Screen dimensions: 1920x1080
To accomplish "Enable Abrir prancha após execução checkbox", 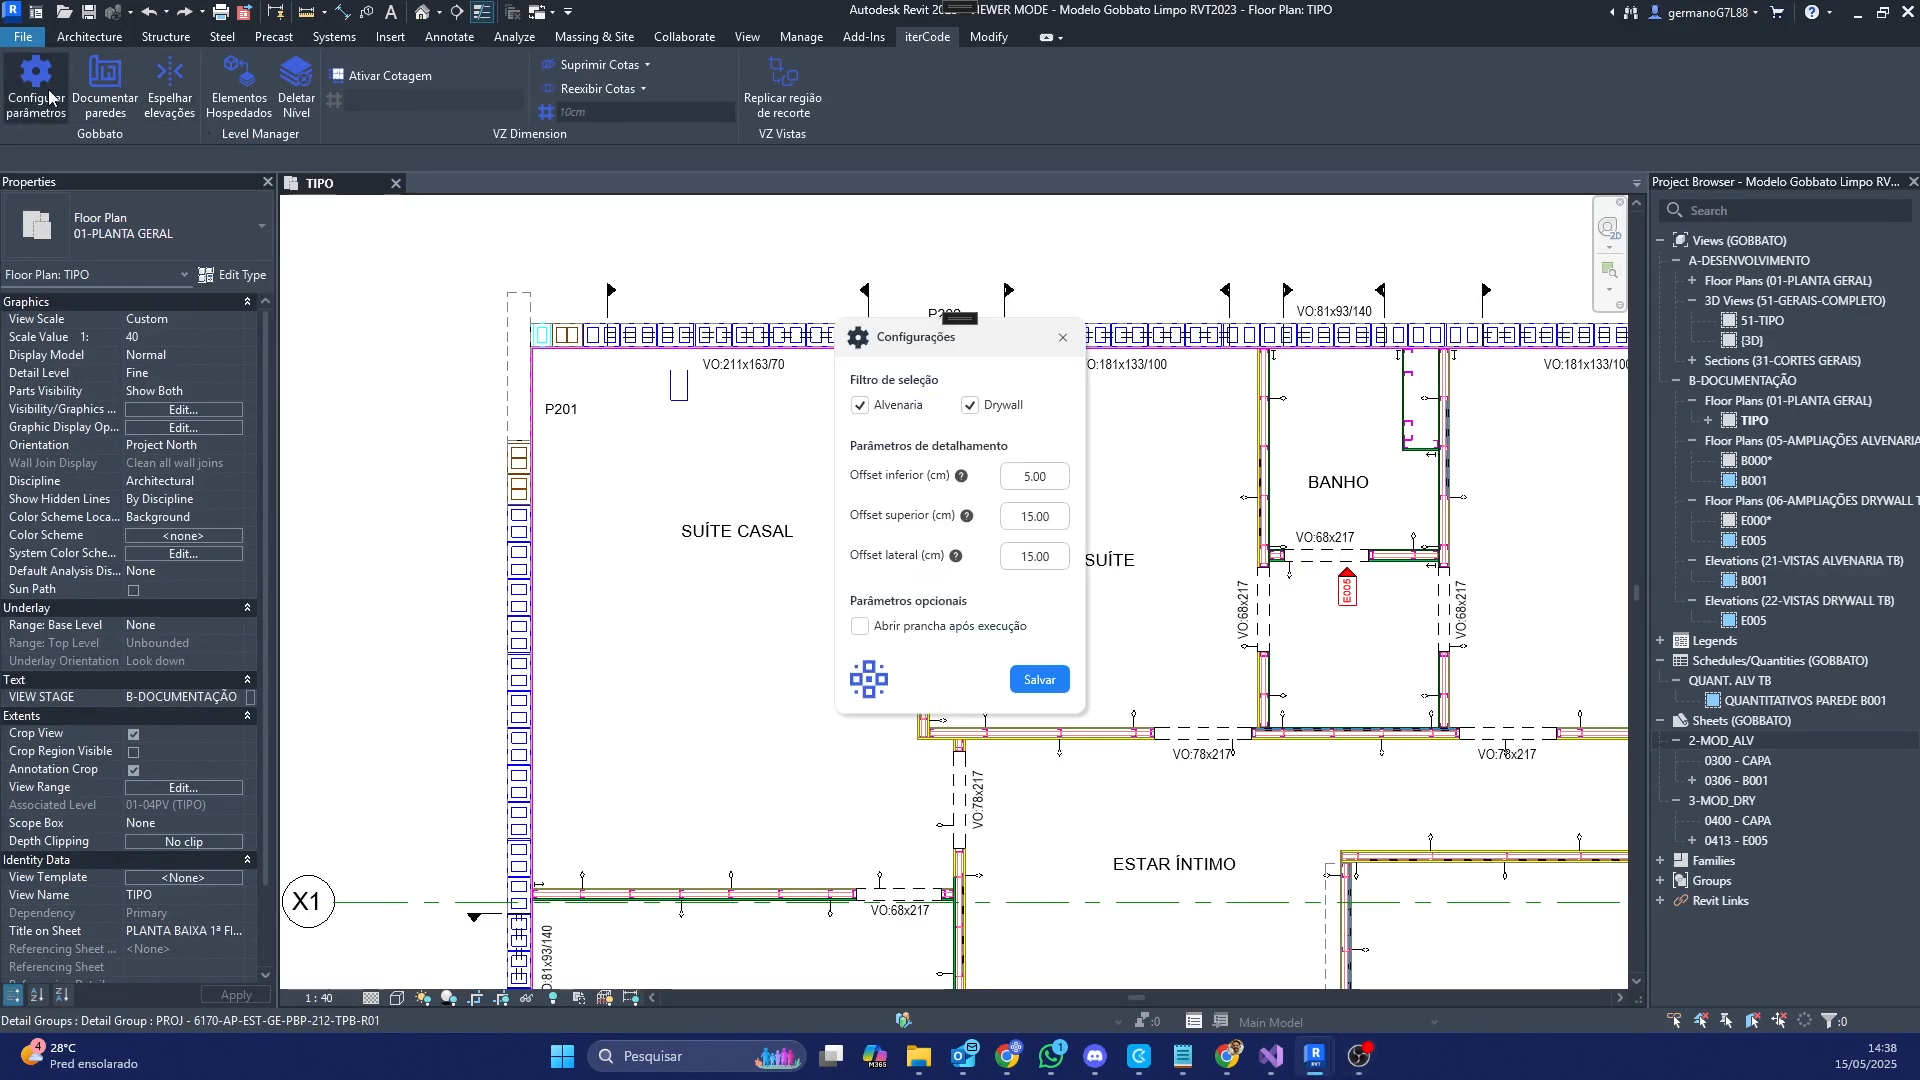I will 860,626.
